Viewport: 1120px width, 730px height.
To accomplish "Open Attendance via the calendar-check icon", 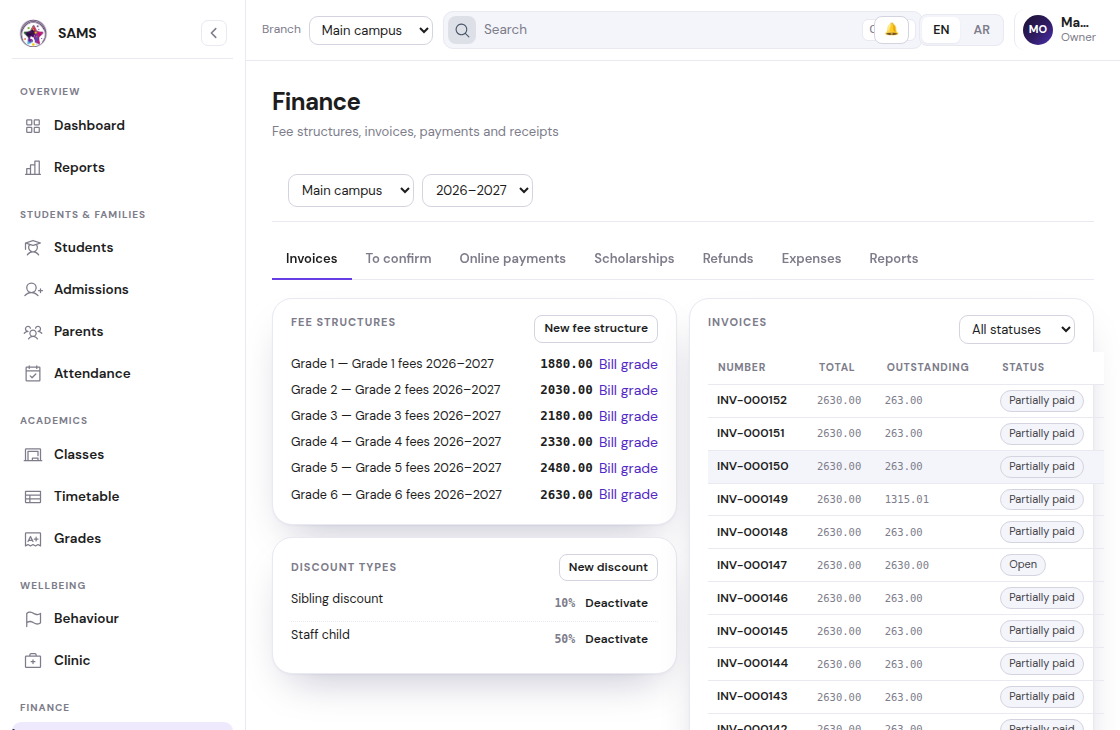I will (33, 374).
